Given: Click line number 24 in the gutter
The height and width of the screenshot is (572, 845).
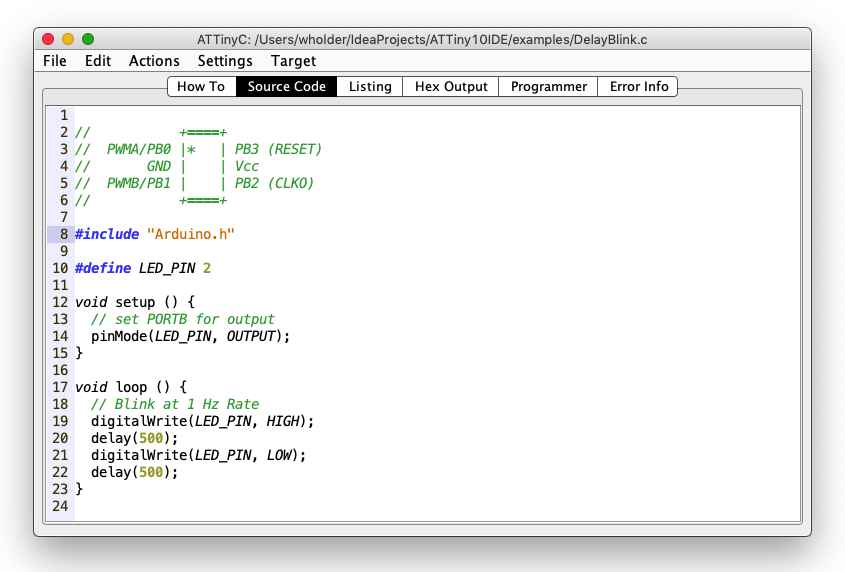Looking at the screenshot, I should 60,506.
